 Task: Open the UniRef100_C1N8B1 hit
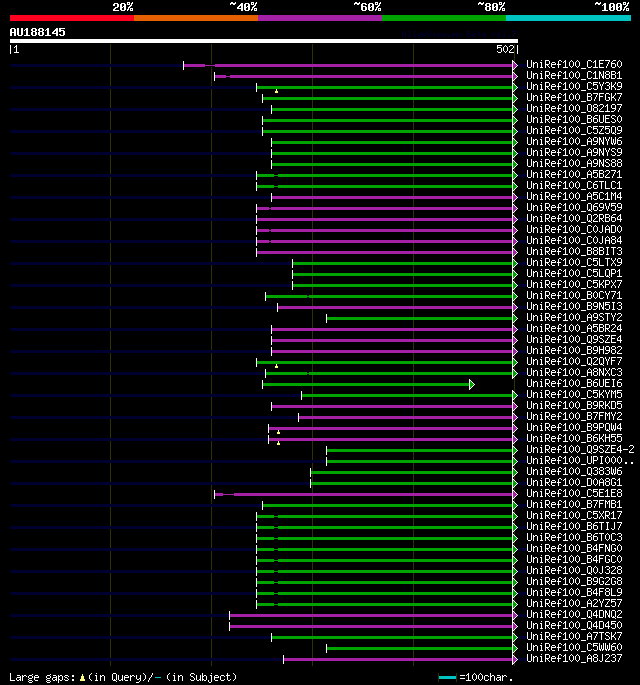(574, 75)
